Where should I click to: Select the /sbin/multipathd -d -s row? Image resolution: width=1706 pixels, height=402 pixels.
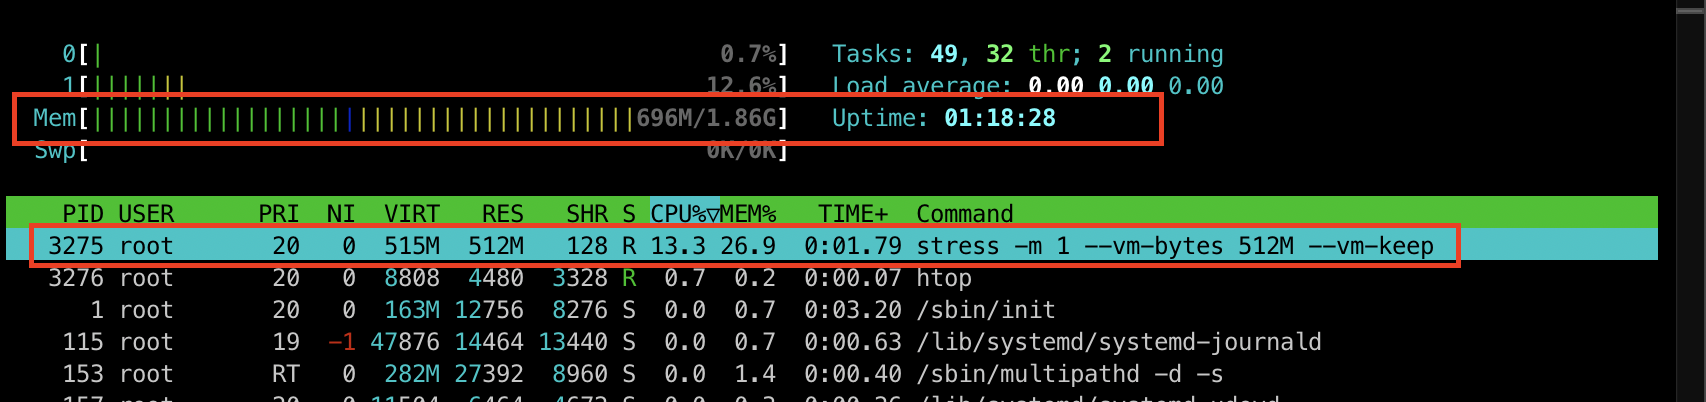832,374
